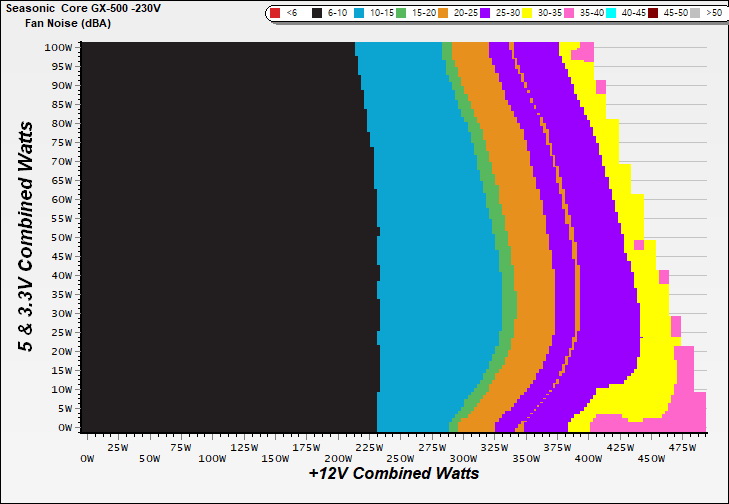Click the Seasonic Core GX-500 title text
The width and height of the screenshot is (729, 504).
click(82, 8)
